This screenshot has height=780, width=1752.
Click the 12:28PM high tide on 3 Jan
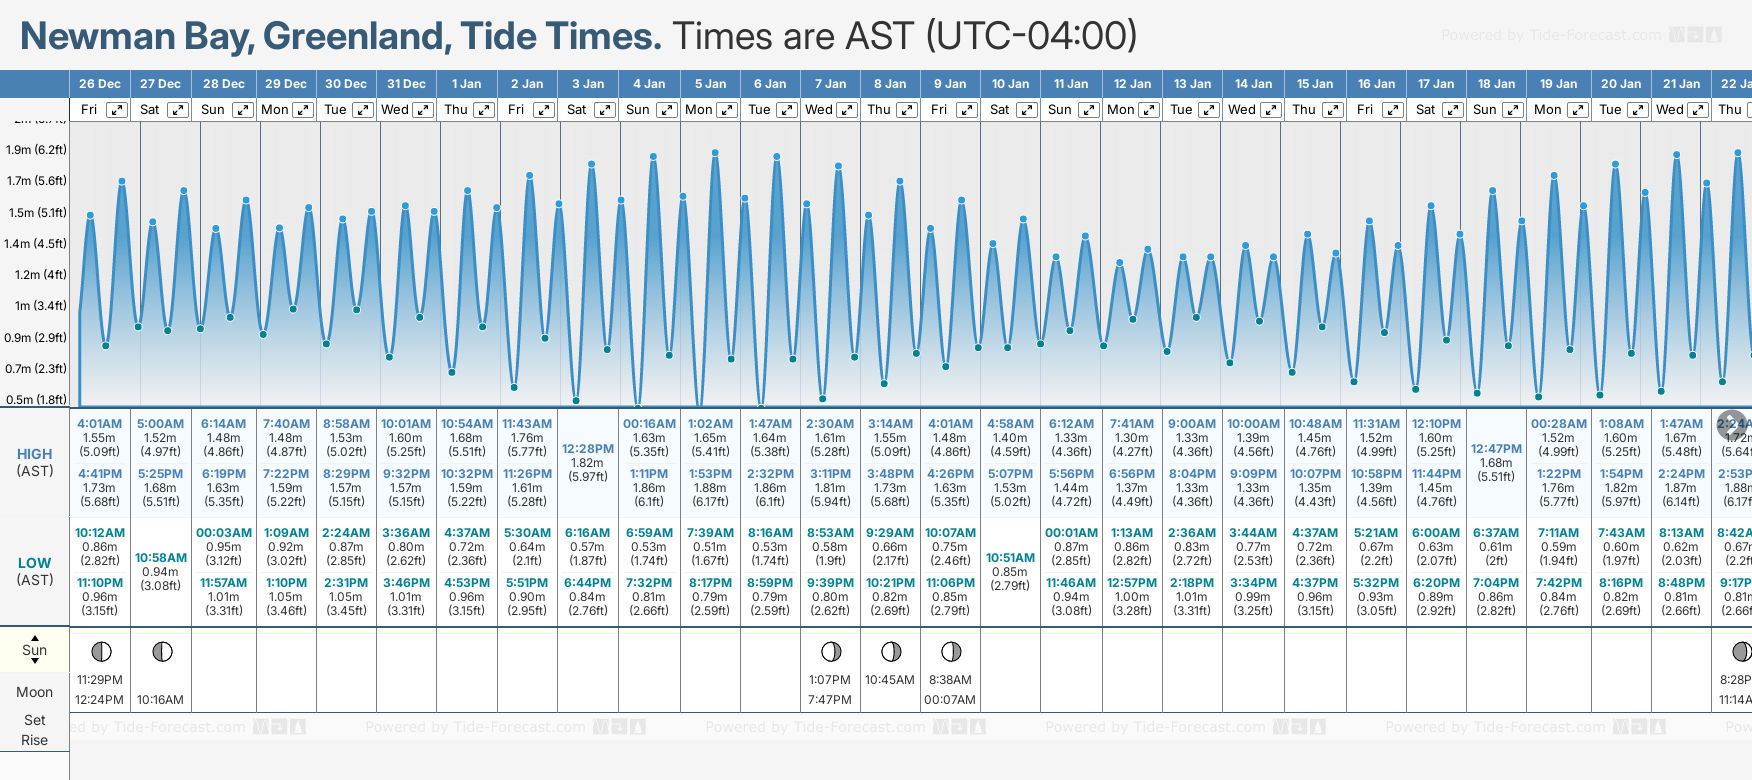pos(588,449)
